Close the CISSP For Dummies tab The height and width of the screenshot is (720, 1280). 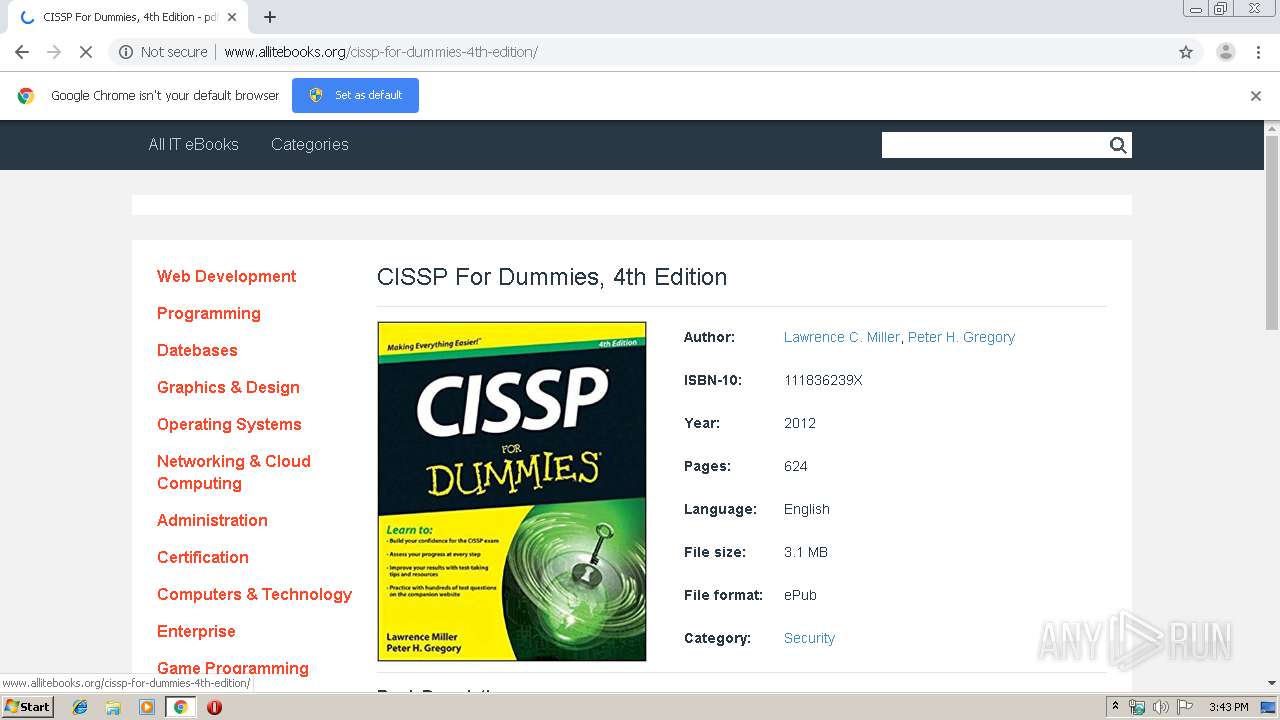point(232,17)
